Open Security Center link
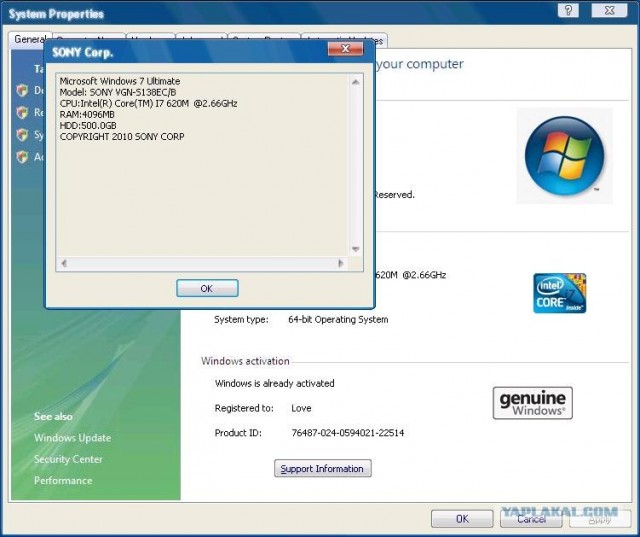Viewport: 640px width, 537px height. pos(68,459)
